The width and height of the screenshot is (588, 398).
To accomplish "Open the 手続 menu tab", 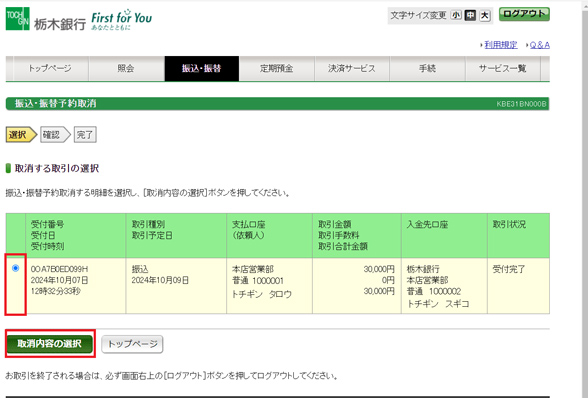I will (x=428, y=69).
